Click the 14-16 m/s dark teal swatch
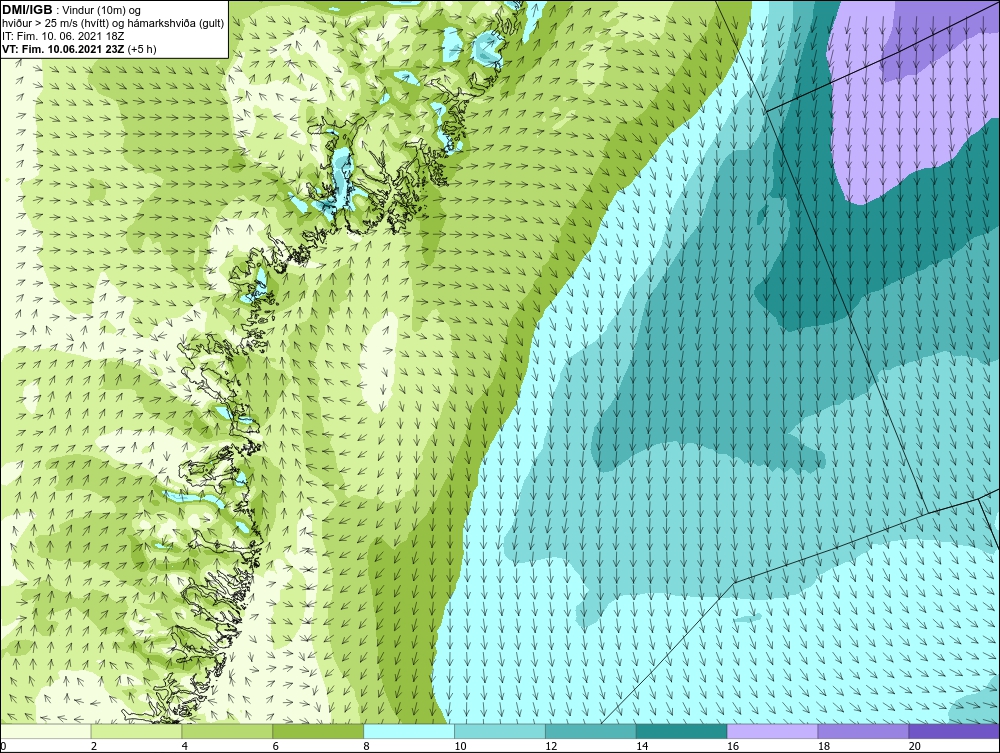1000x753 pixels. pos(682,731)
